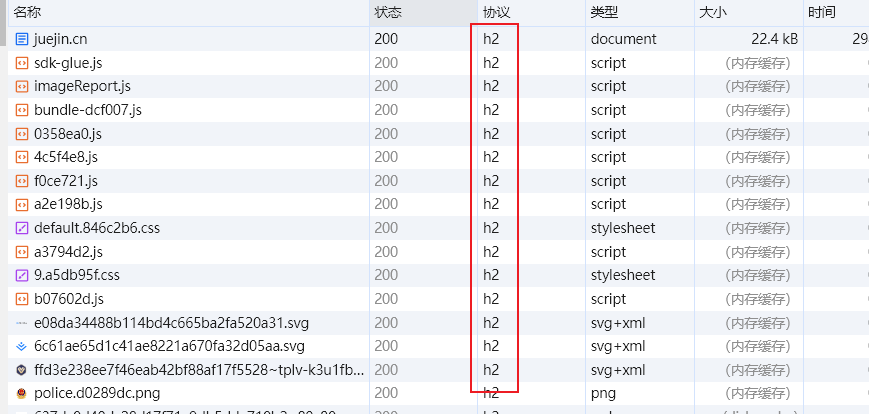Click the icon beside e08da34488b114bd4c665ba2fa520a31.svg
This screenshot has height=414, width=869.
click(x=21, y=323)
